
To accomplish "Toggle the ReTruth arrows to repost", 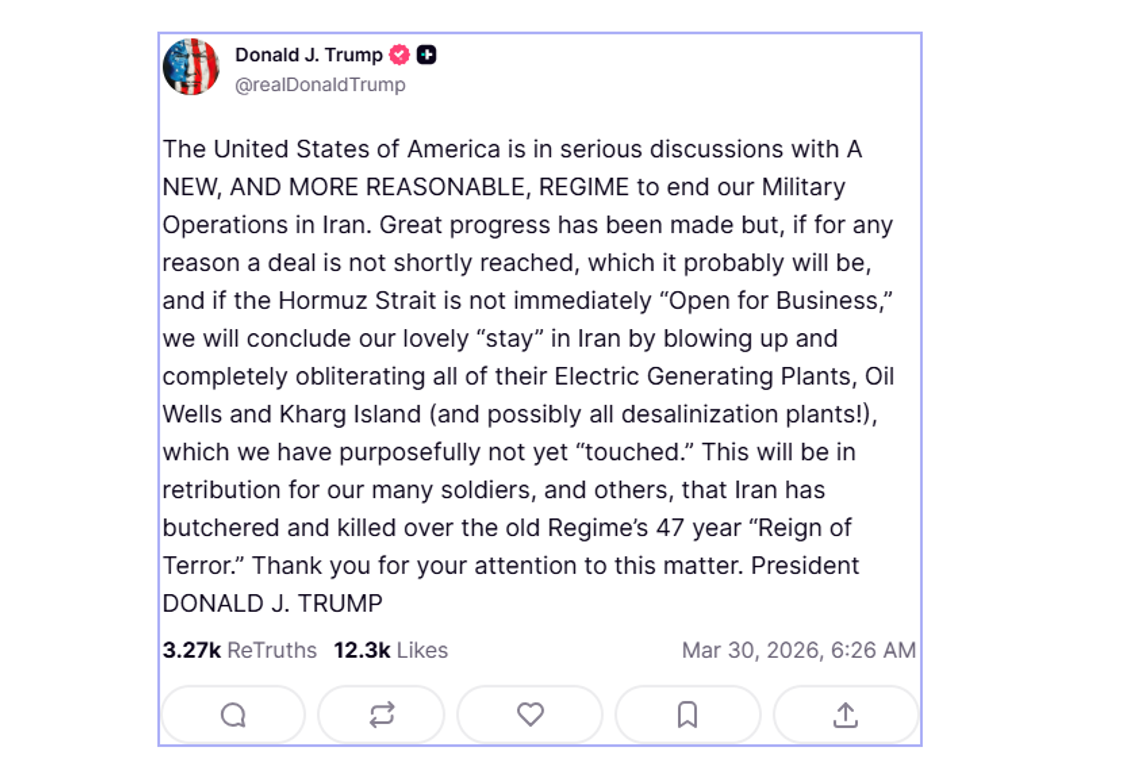I will click(x=381, y=714).
